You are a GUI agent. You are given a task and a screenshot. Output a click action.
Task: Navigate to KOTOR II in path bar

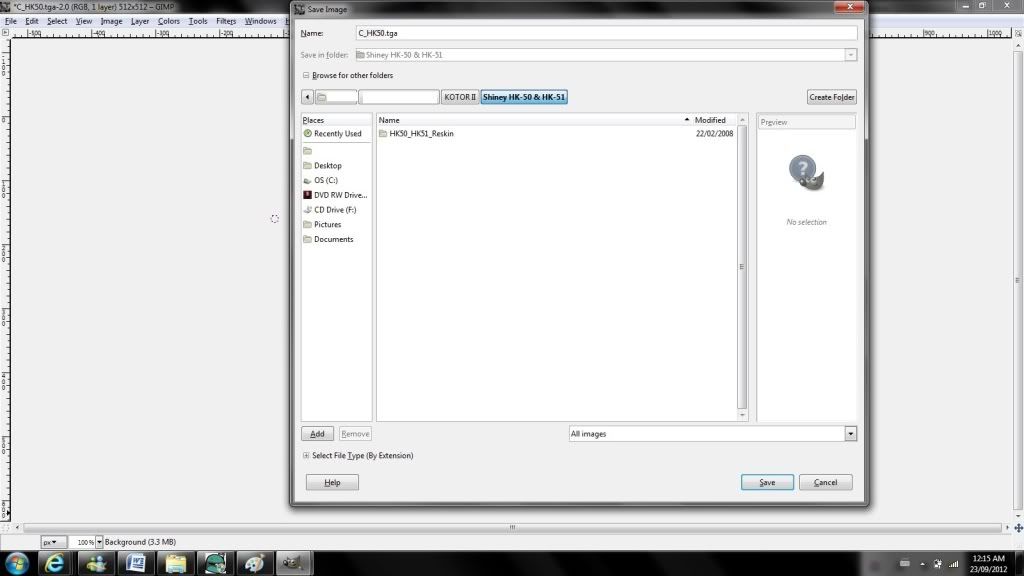tap(459, 97)
